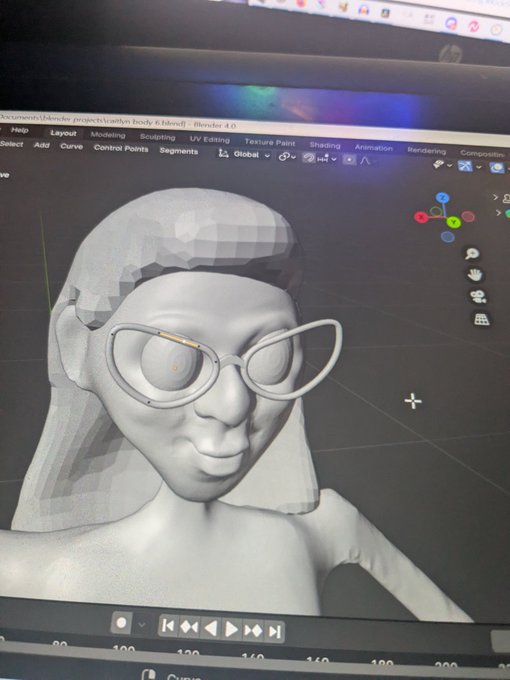Click the zoom view magnifier icon

(x=472, y=254)
